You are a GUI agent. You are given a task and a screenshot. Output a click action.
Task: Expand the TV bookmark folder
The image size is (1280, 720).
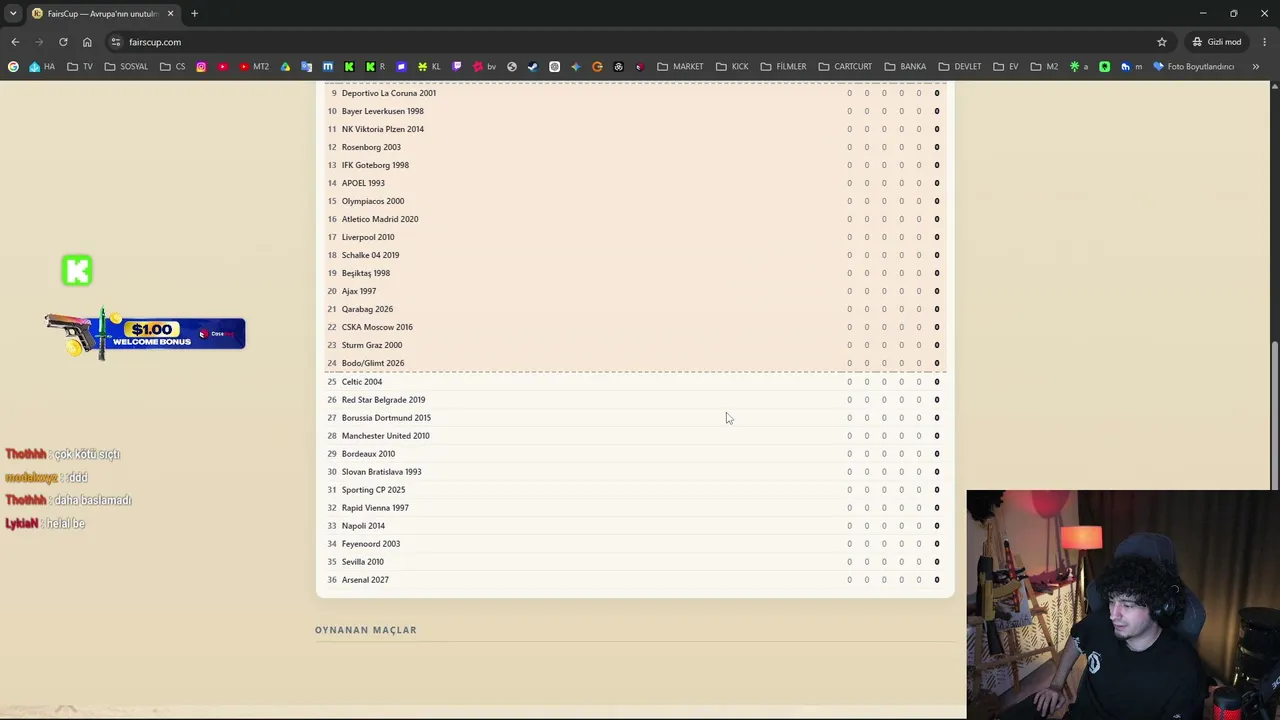(80, 67)
